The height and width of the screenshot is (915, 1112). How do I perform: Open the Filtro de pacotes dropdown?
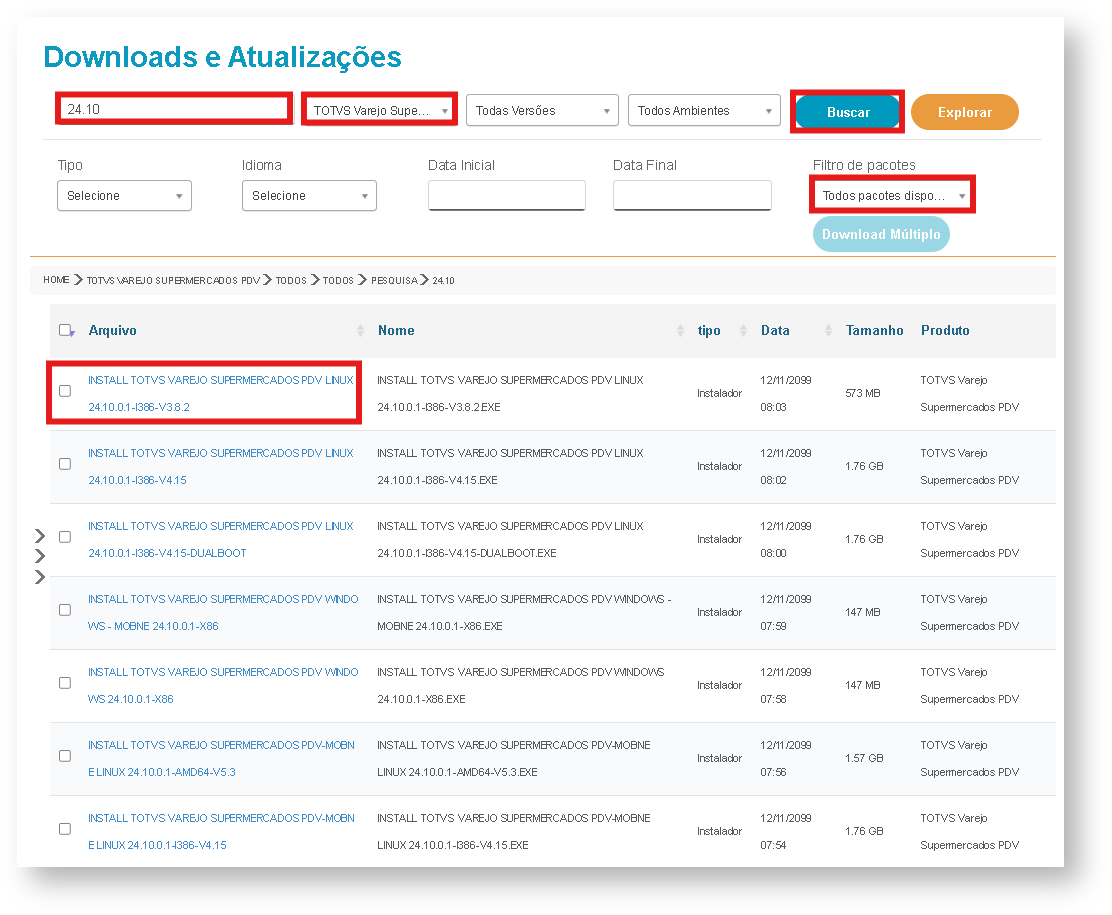892,195
